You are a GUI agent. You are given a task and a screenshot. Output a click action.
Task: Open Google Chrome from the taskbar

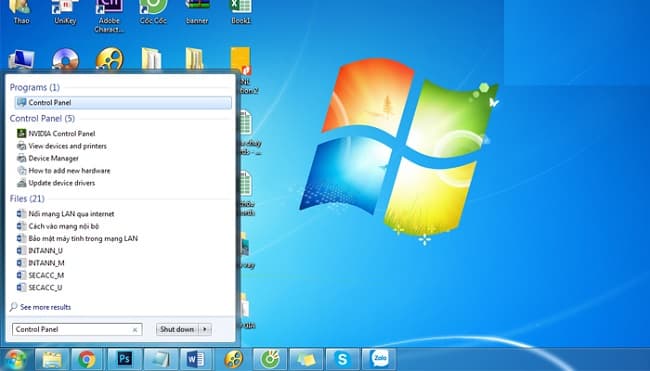[x=87, y=359]
